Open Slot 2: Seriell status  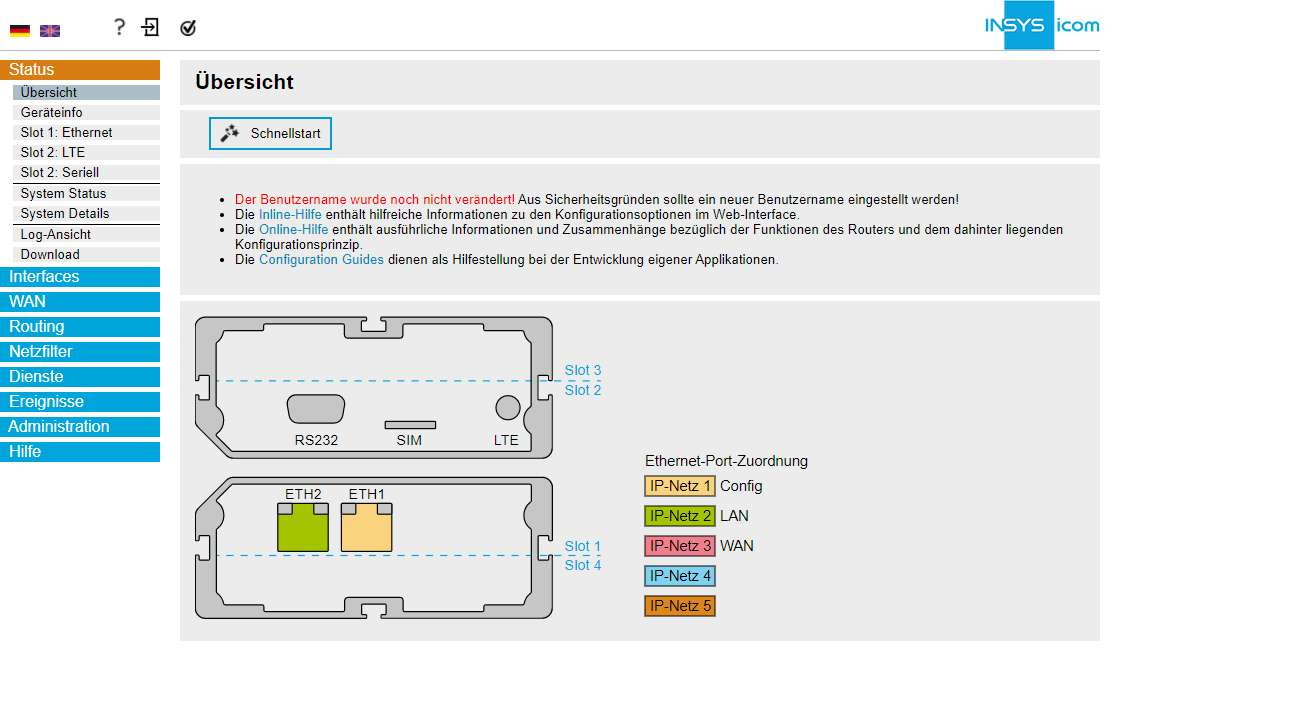[x=86, y=173]
